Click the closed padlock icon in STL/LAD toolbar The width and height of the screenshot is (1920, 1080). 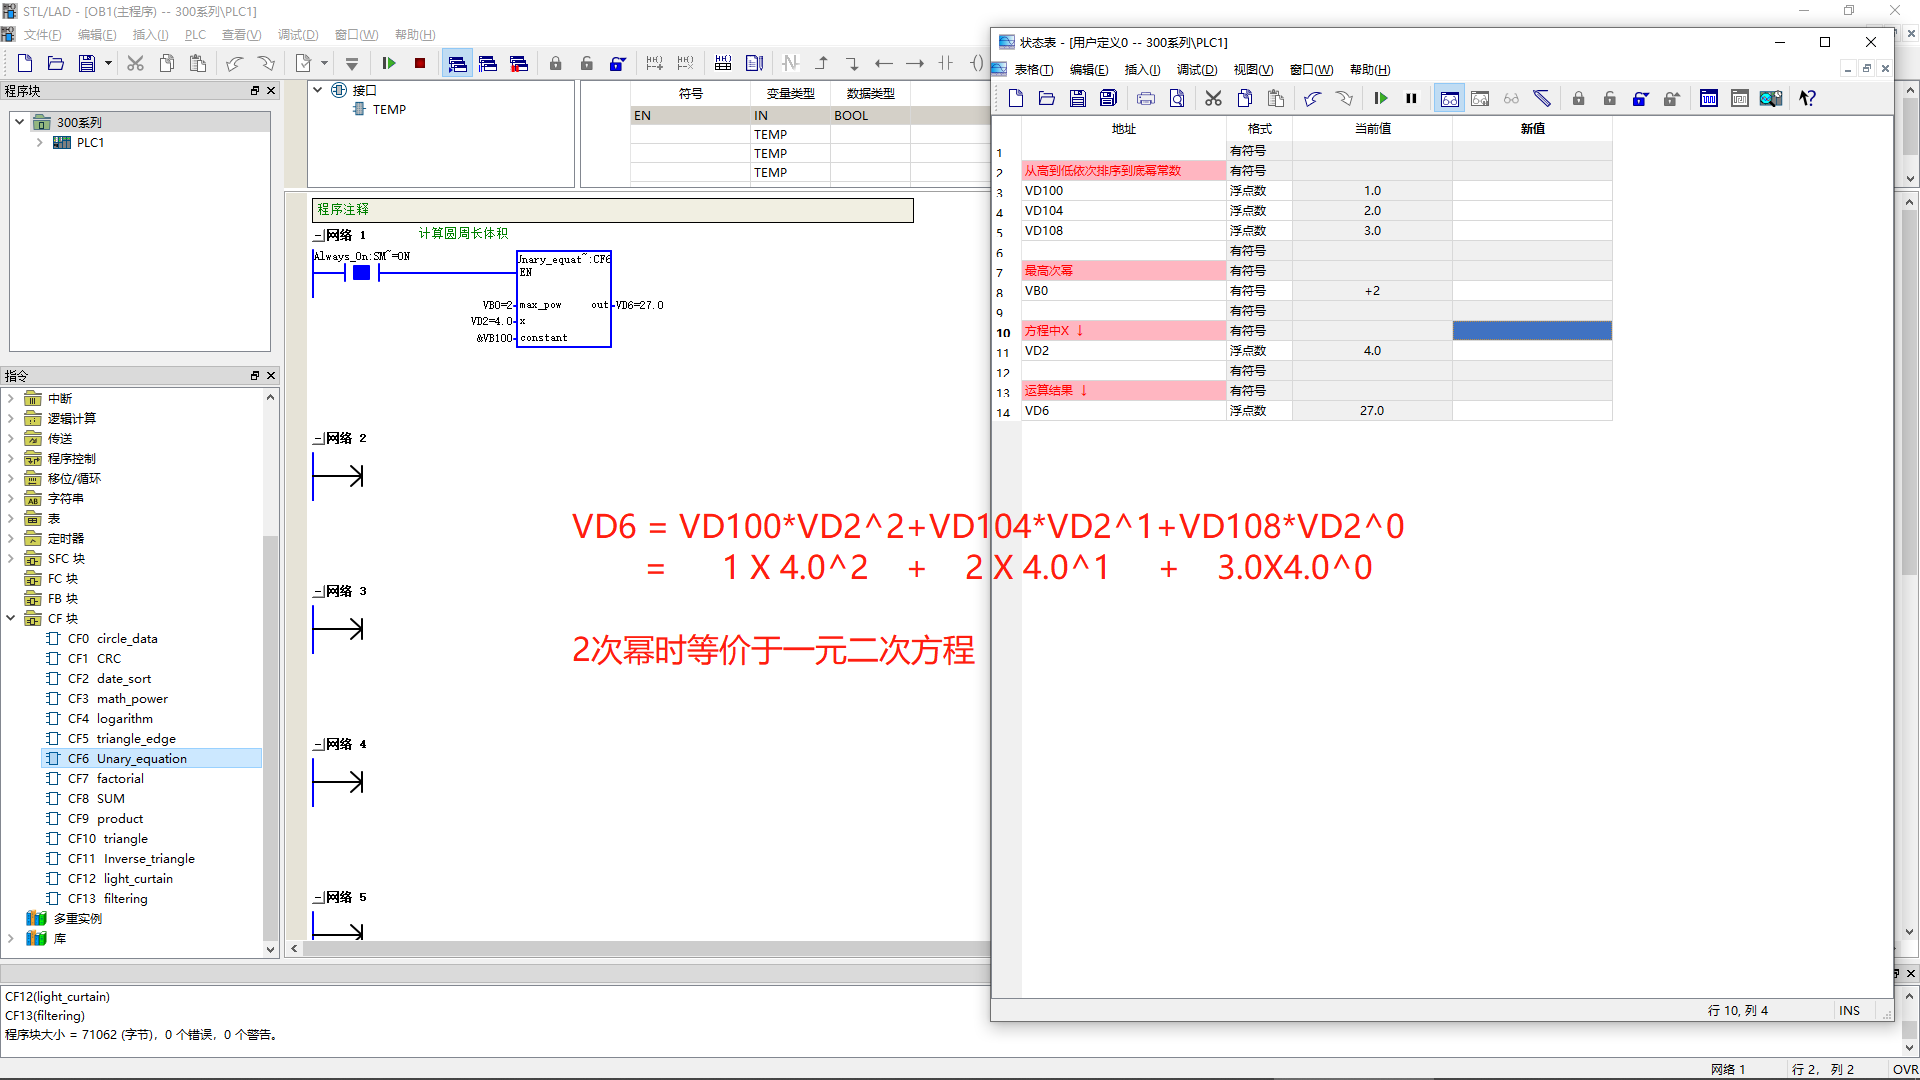coord(555,64)
